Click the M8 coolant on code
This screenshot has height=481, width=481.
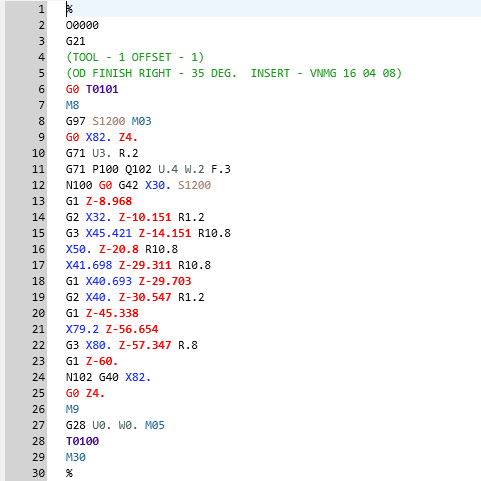[72, 105]
